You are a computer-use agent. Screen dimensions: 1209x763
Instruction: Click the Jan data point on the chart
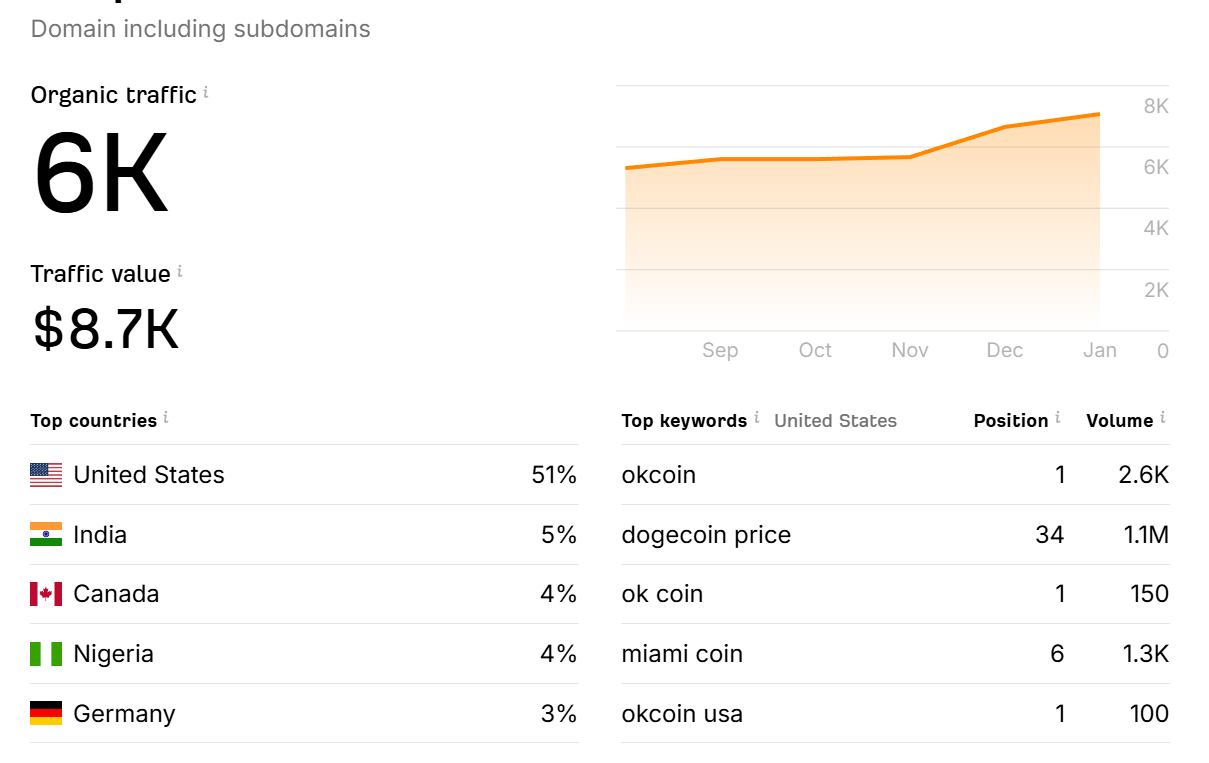pos(1099,114)
